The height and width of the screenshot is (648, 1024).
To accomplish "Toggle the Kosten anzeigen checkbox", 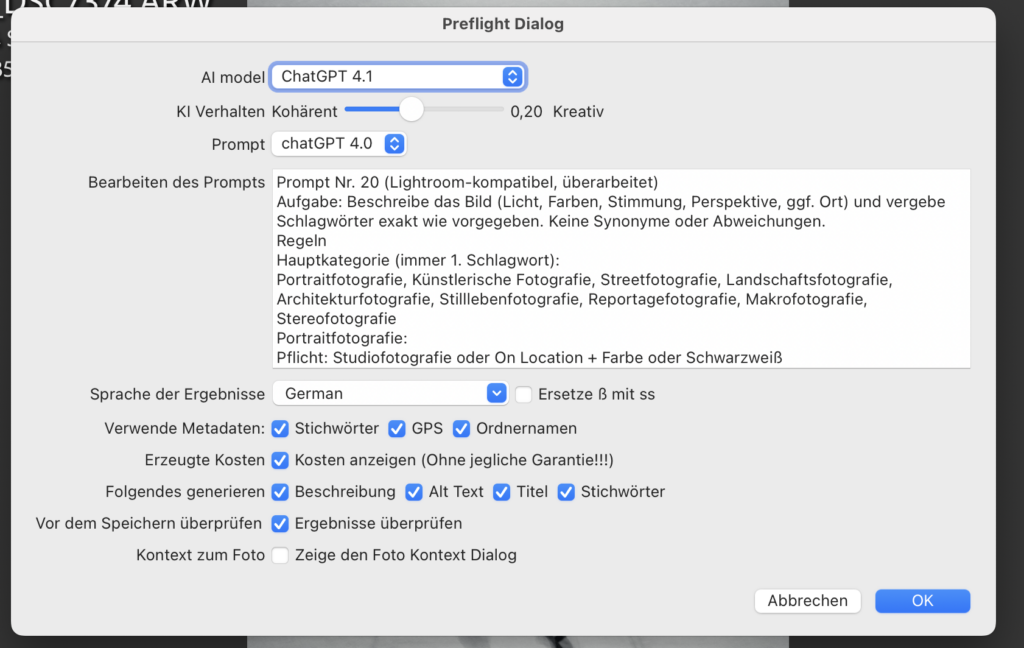I will click(x=280, y=461).
